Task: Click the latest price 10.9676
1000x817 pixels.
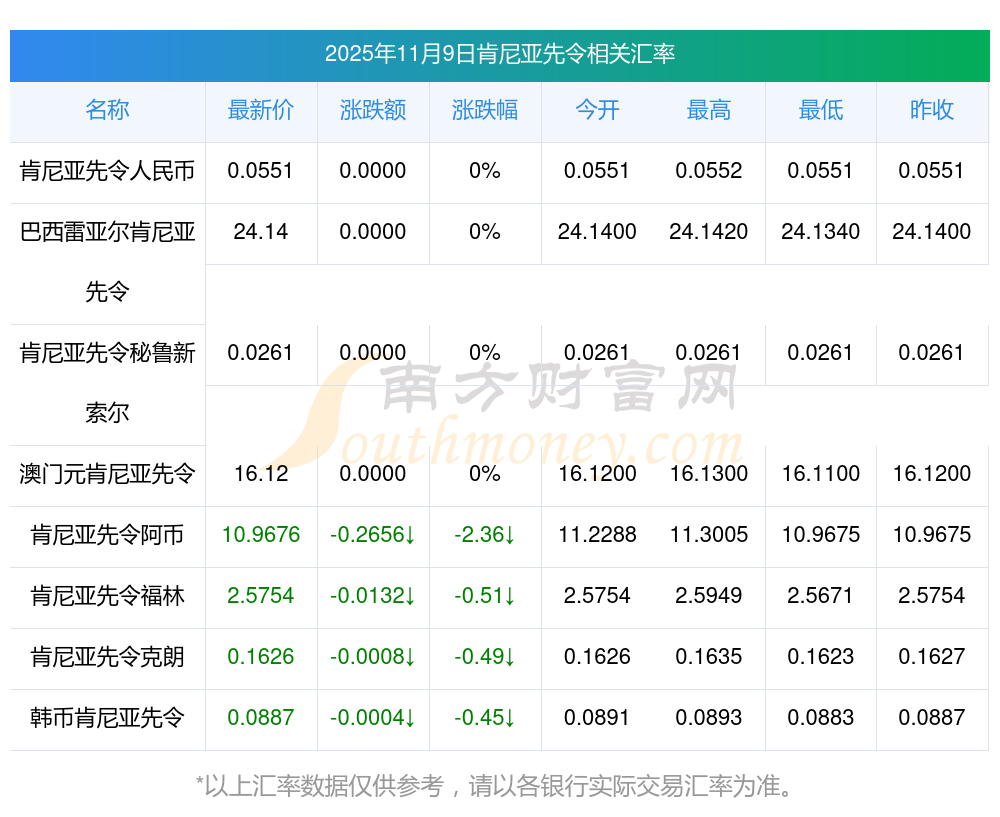Action: (260, 535)
